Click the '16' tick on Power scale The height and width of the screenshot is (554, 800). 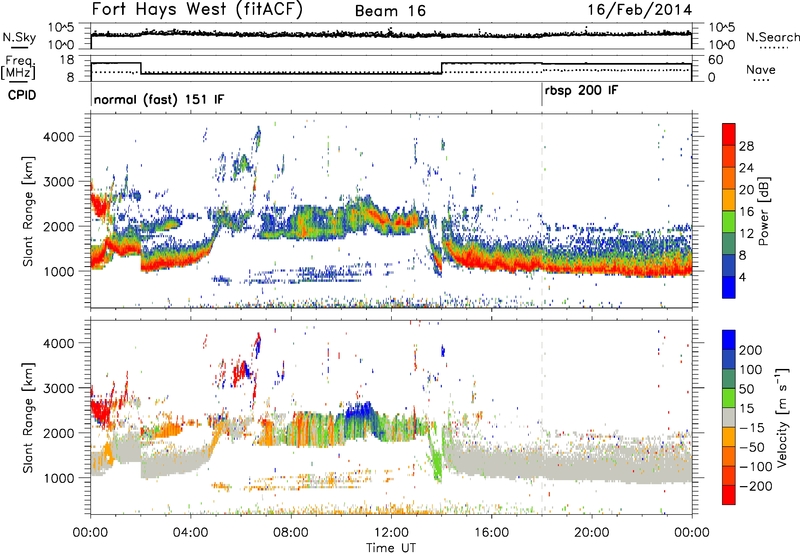click(x=746, y=212)
